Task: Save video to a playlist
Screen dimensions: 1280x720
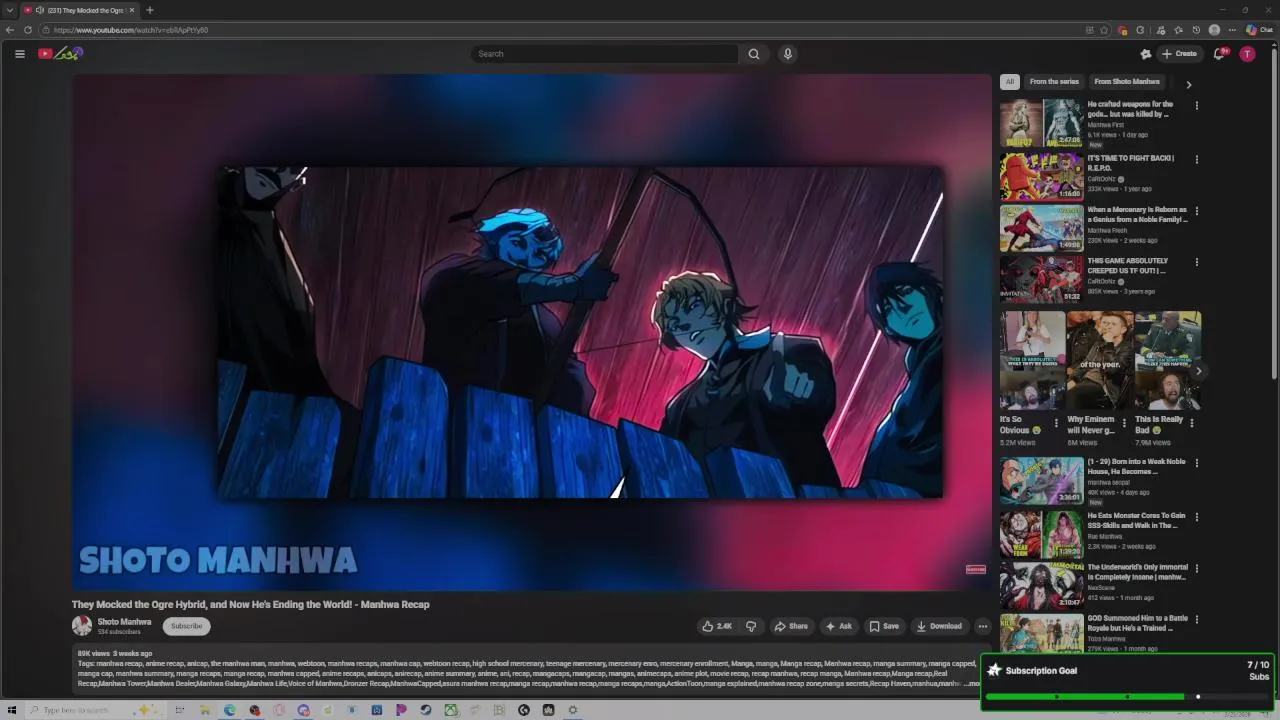Action: click(884, 626)
